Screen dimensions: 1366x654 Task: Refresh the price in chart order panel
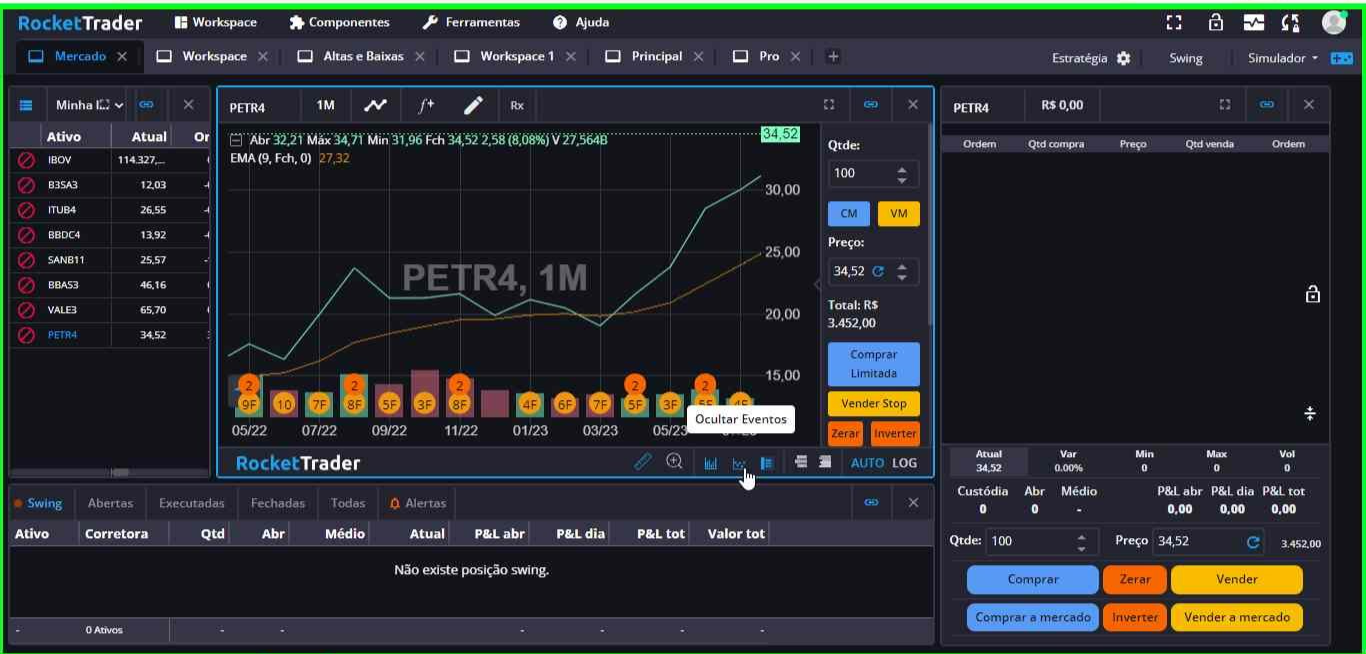(x=878, y=271)
